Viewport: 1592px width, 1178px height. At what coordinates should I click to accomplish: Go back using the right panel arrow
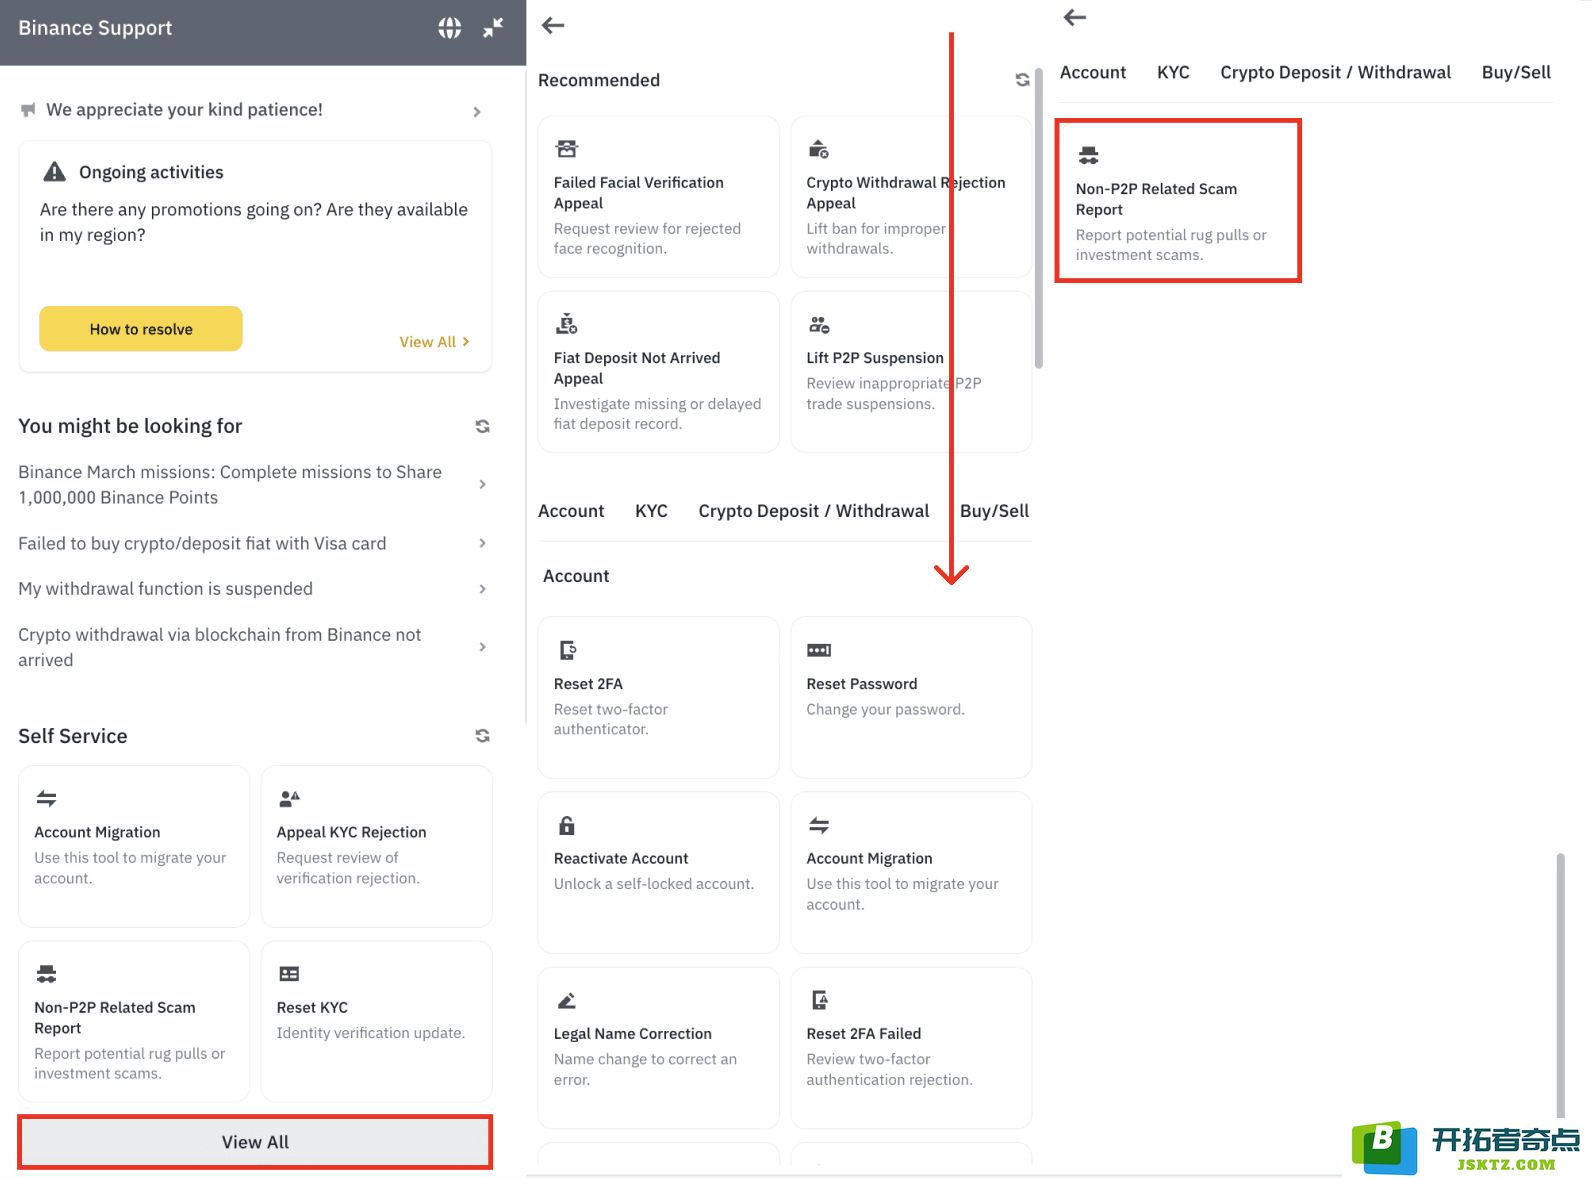[1075, 17]
